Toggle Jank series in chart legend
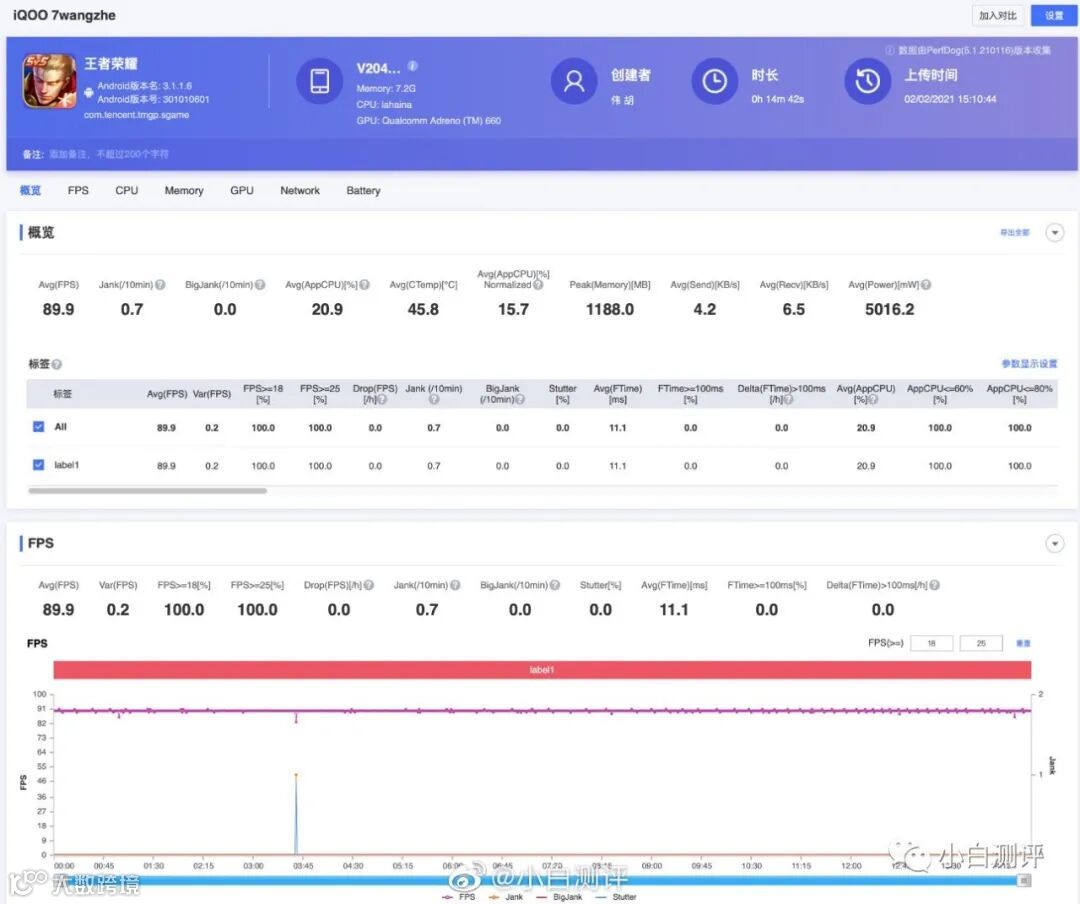 pos(506,897)
